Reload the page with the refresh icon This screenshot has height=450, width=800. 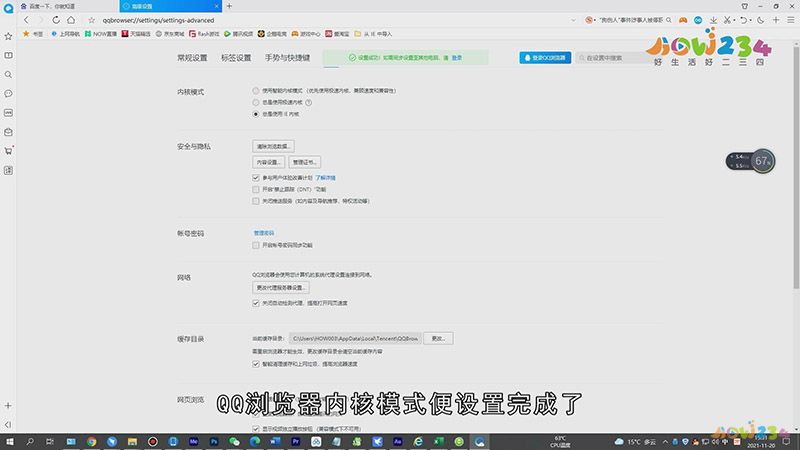pos(56,20)
